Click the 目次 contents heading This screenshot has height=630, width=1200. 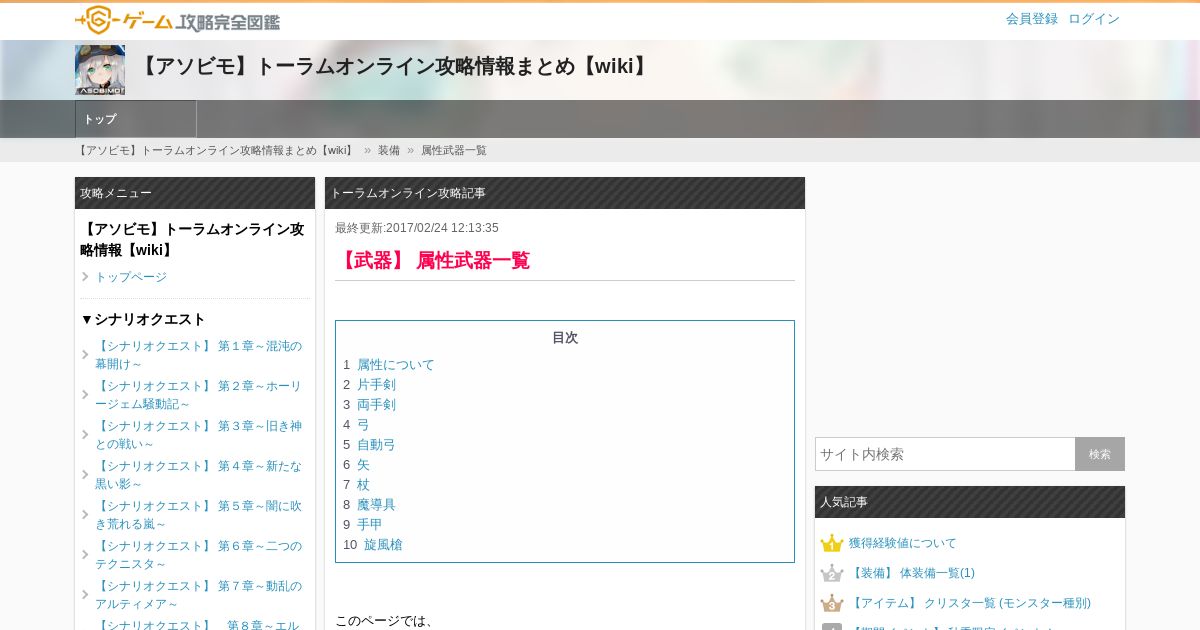[565, 338]
